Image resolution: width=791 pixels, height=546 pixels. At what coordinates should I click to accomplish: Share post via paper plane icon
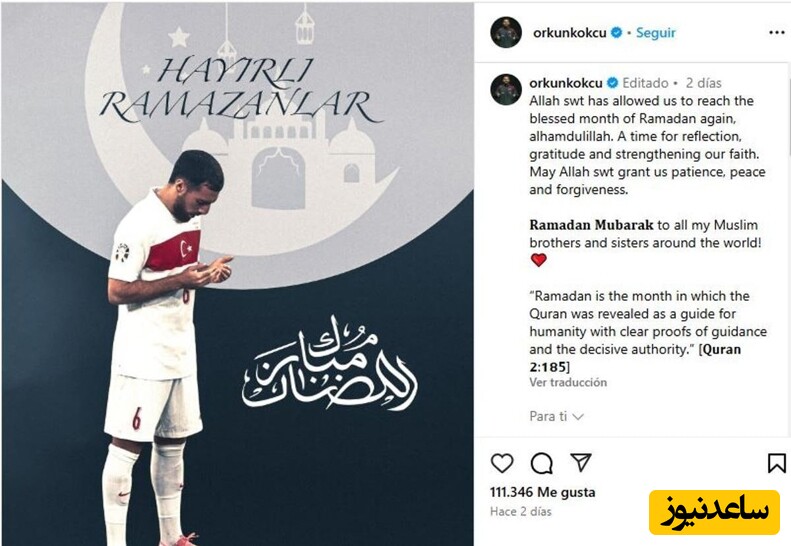click(x=581, y=462)
